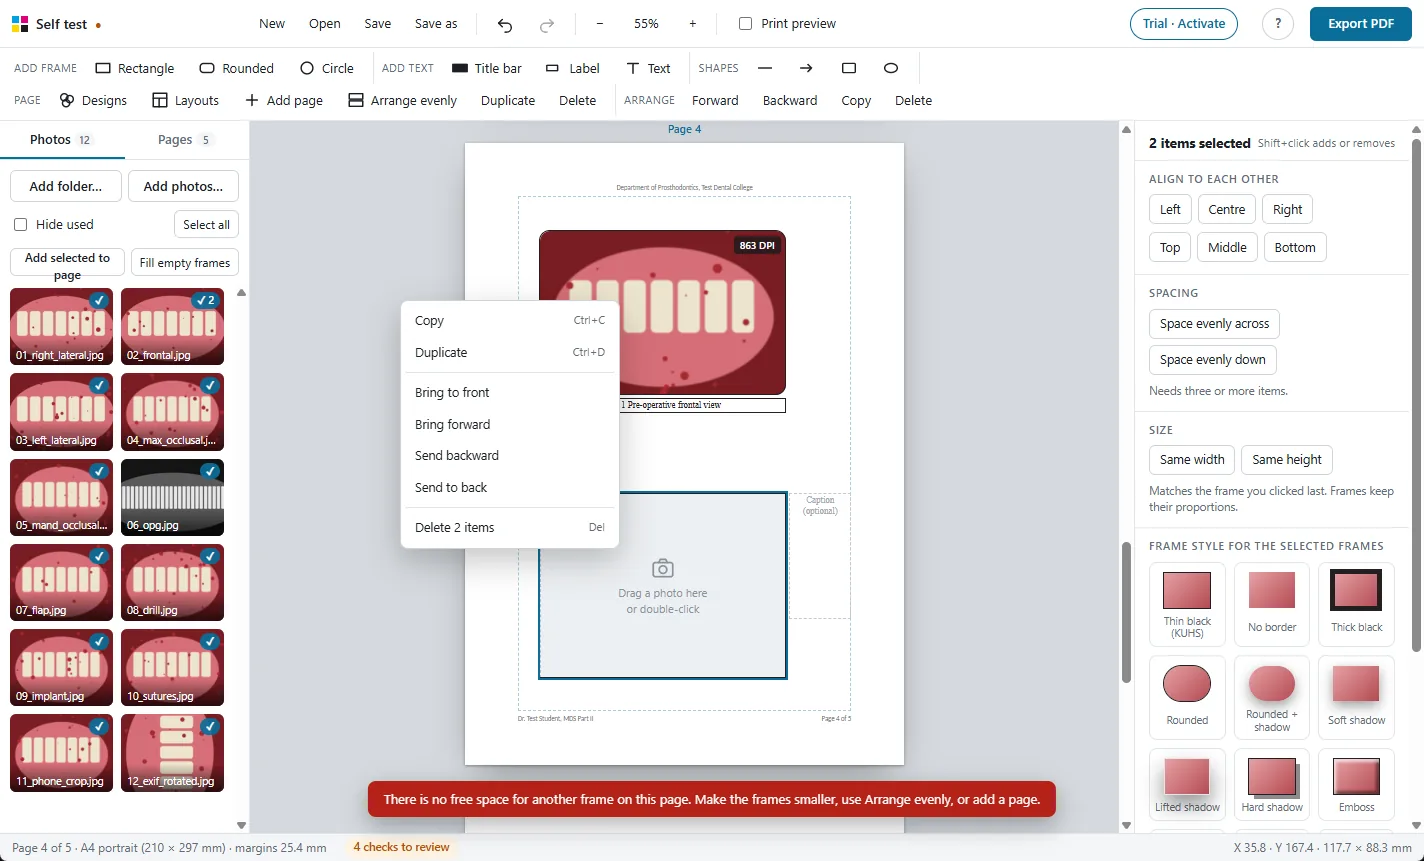
Task: Choose Duplicate in the context menu
Action: (510, 353)
